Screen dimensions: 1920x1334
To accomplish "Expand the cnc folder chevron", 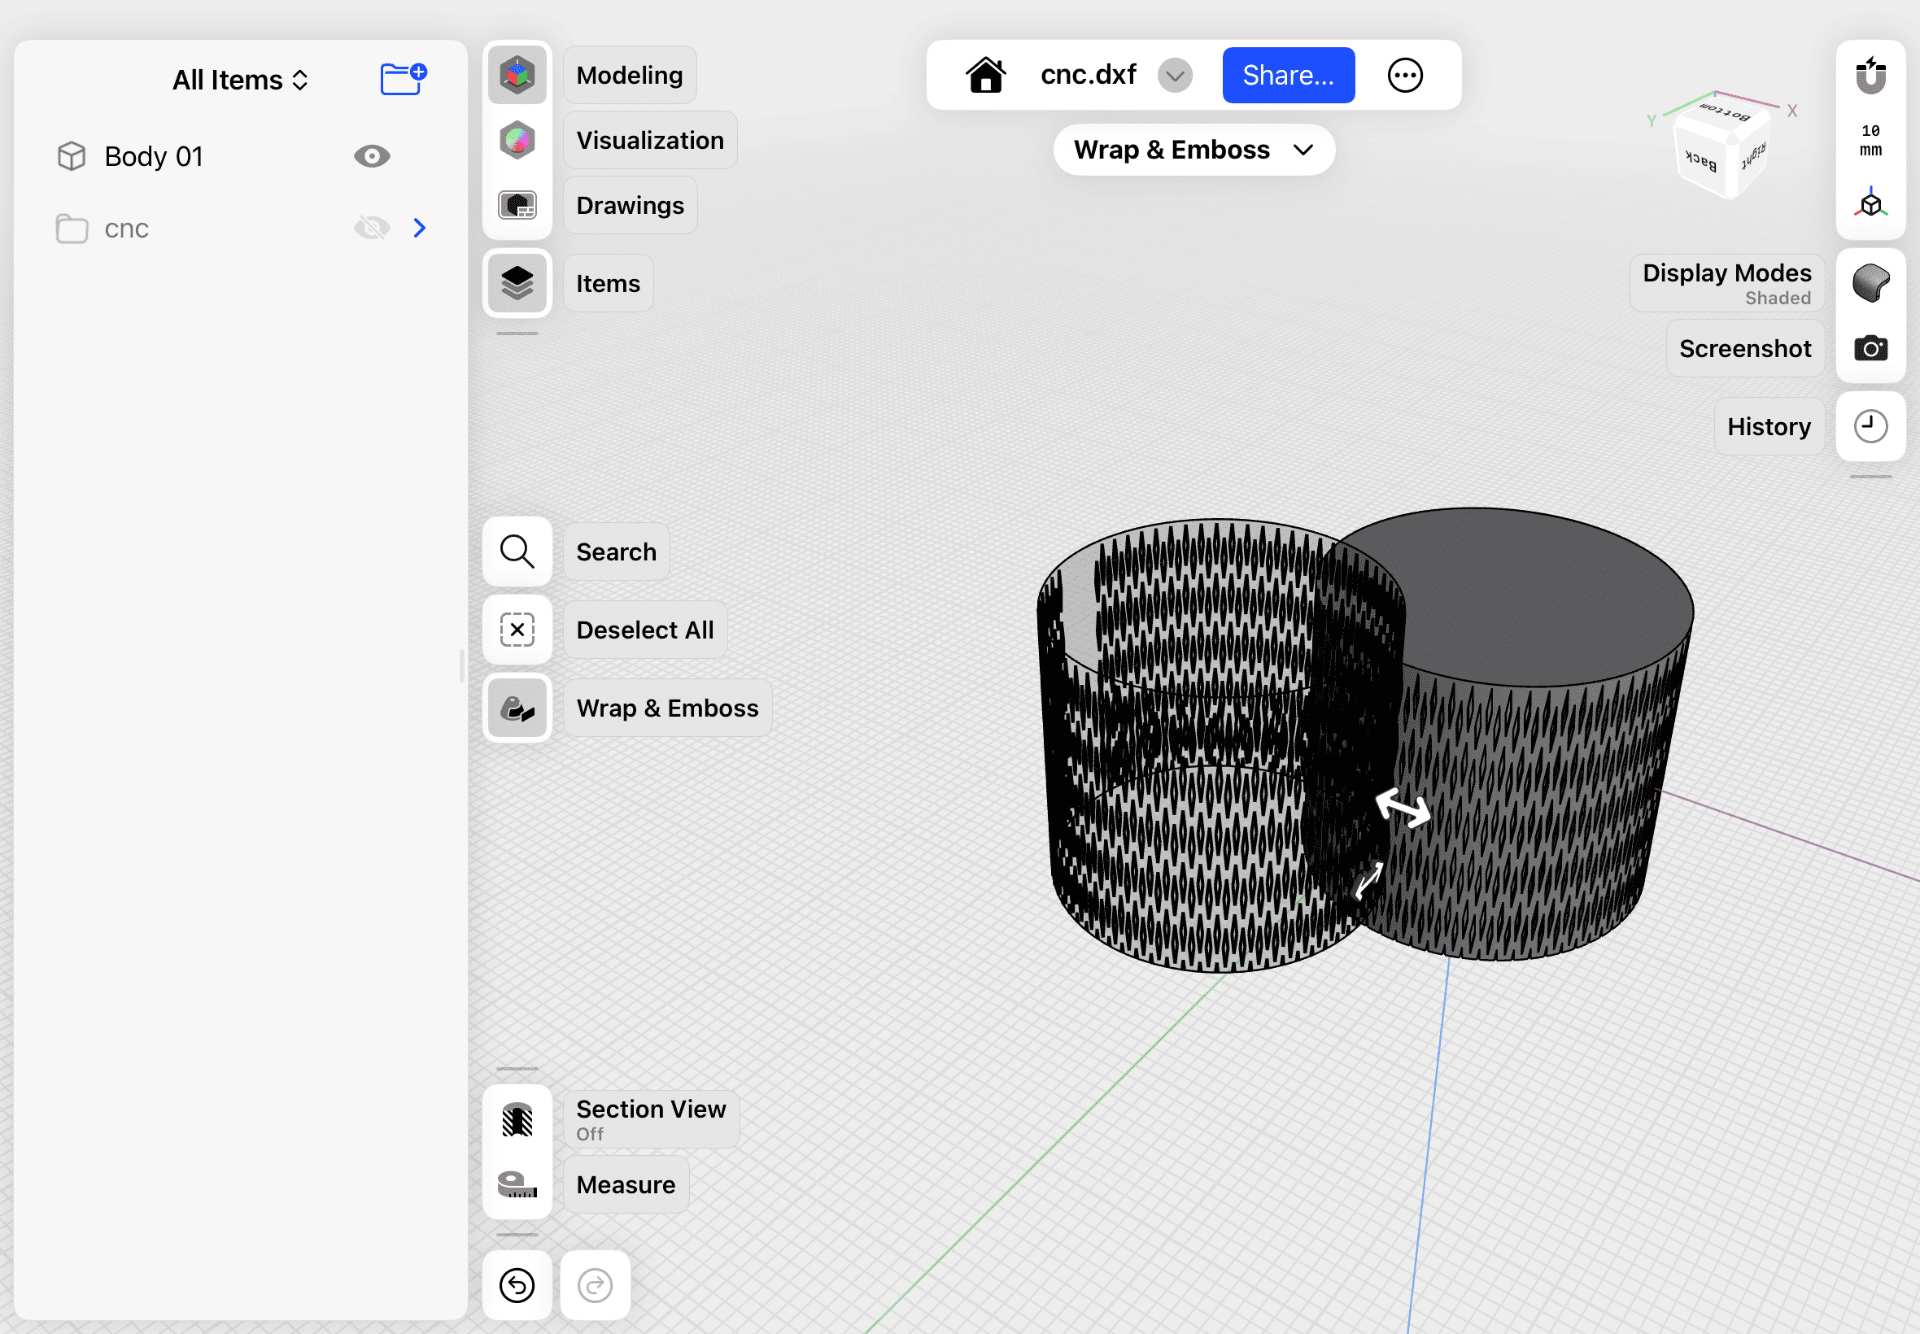I will (x=420, y=228).
